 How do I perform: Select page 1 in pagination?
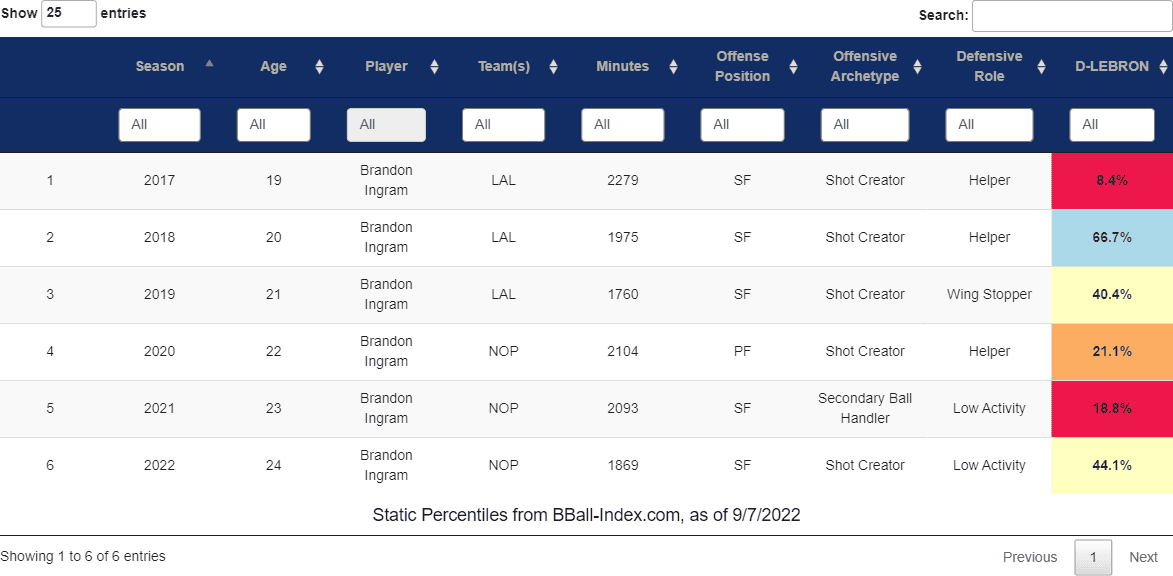point(1093,557)
